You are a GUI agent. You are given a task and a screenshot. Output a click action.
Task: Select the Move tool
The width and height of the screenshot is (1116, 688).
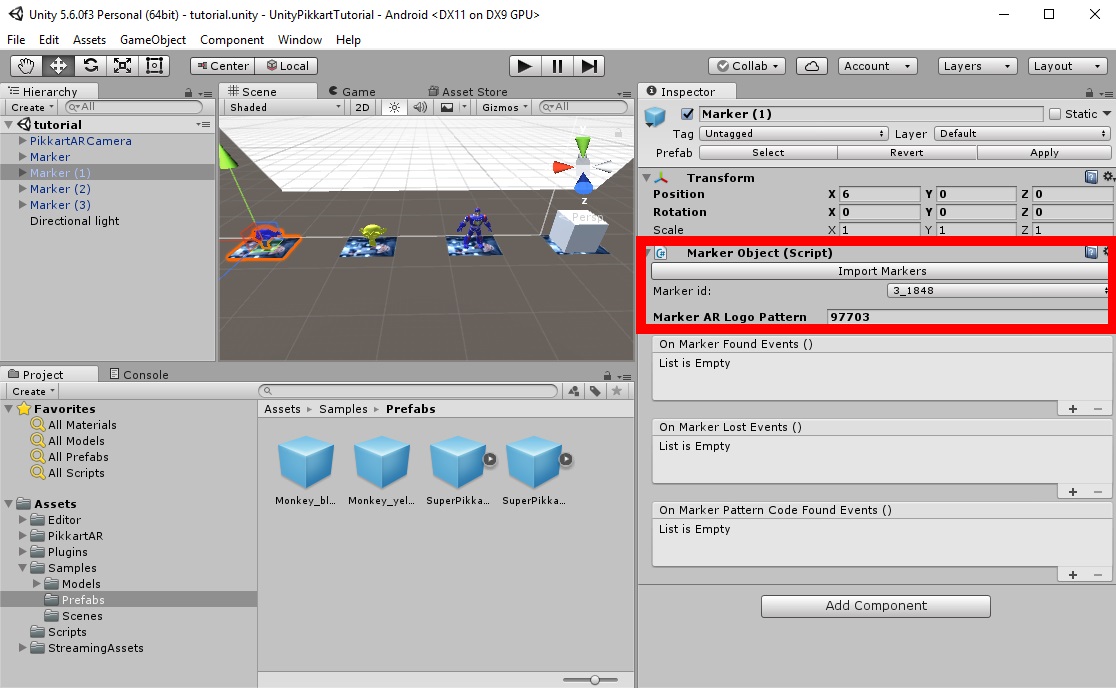[x=58, y=66]
